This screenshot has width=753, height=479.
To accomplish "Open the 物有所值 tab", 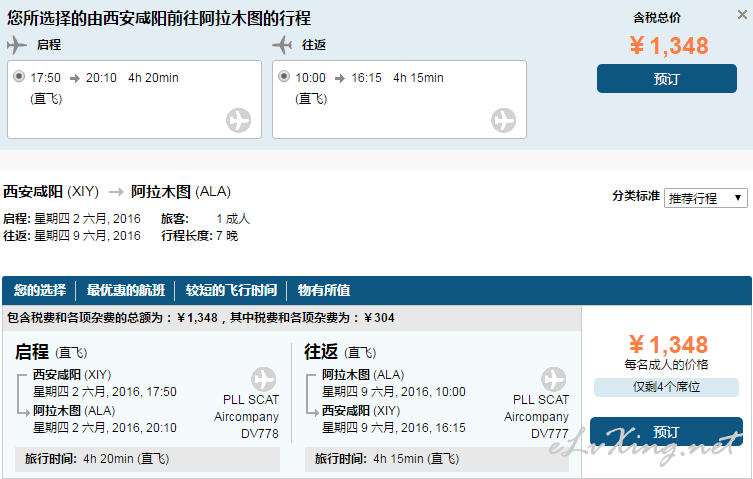I will pos(324,290).
